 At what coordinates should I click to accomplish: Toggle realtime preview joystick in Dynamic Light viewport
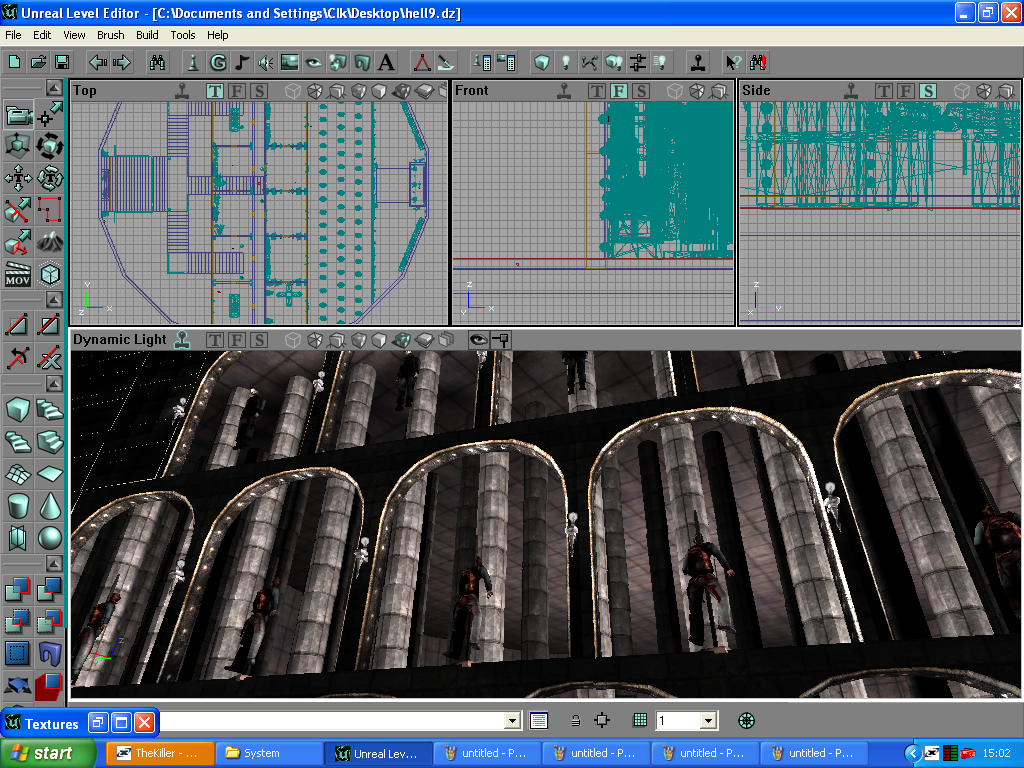pos(181,340)
